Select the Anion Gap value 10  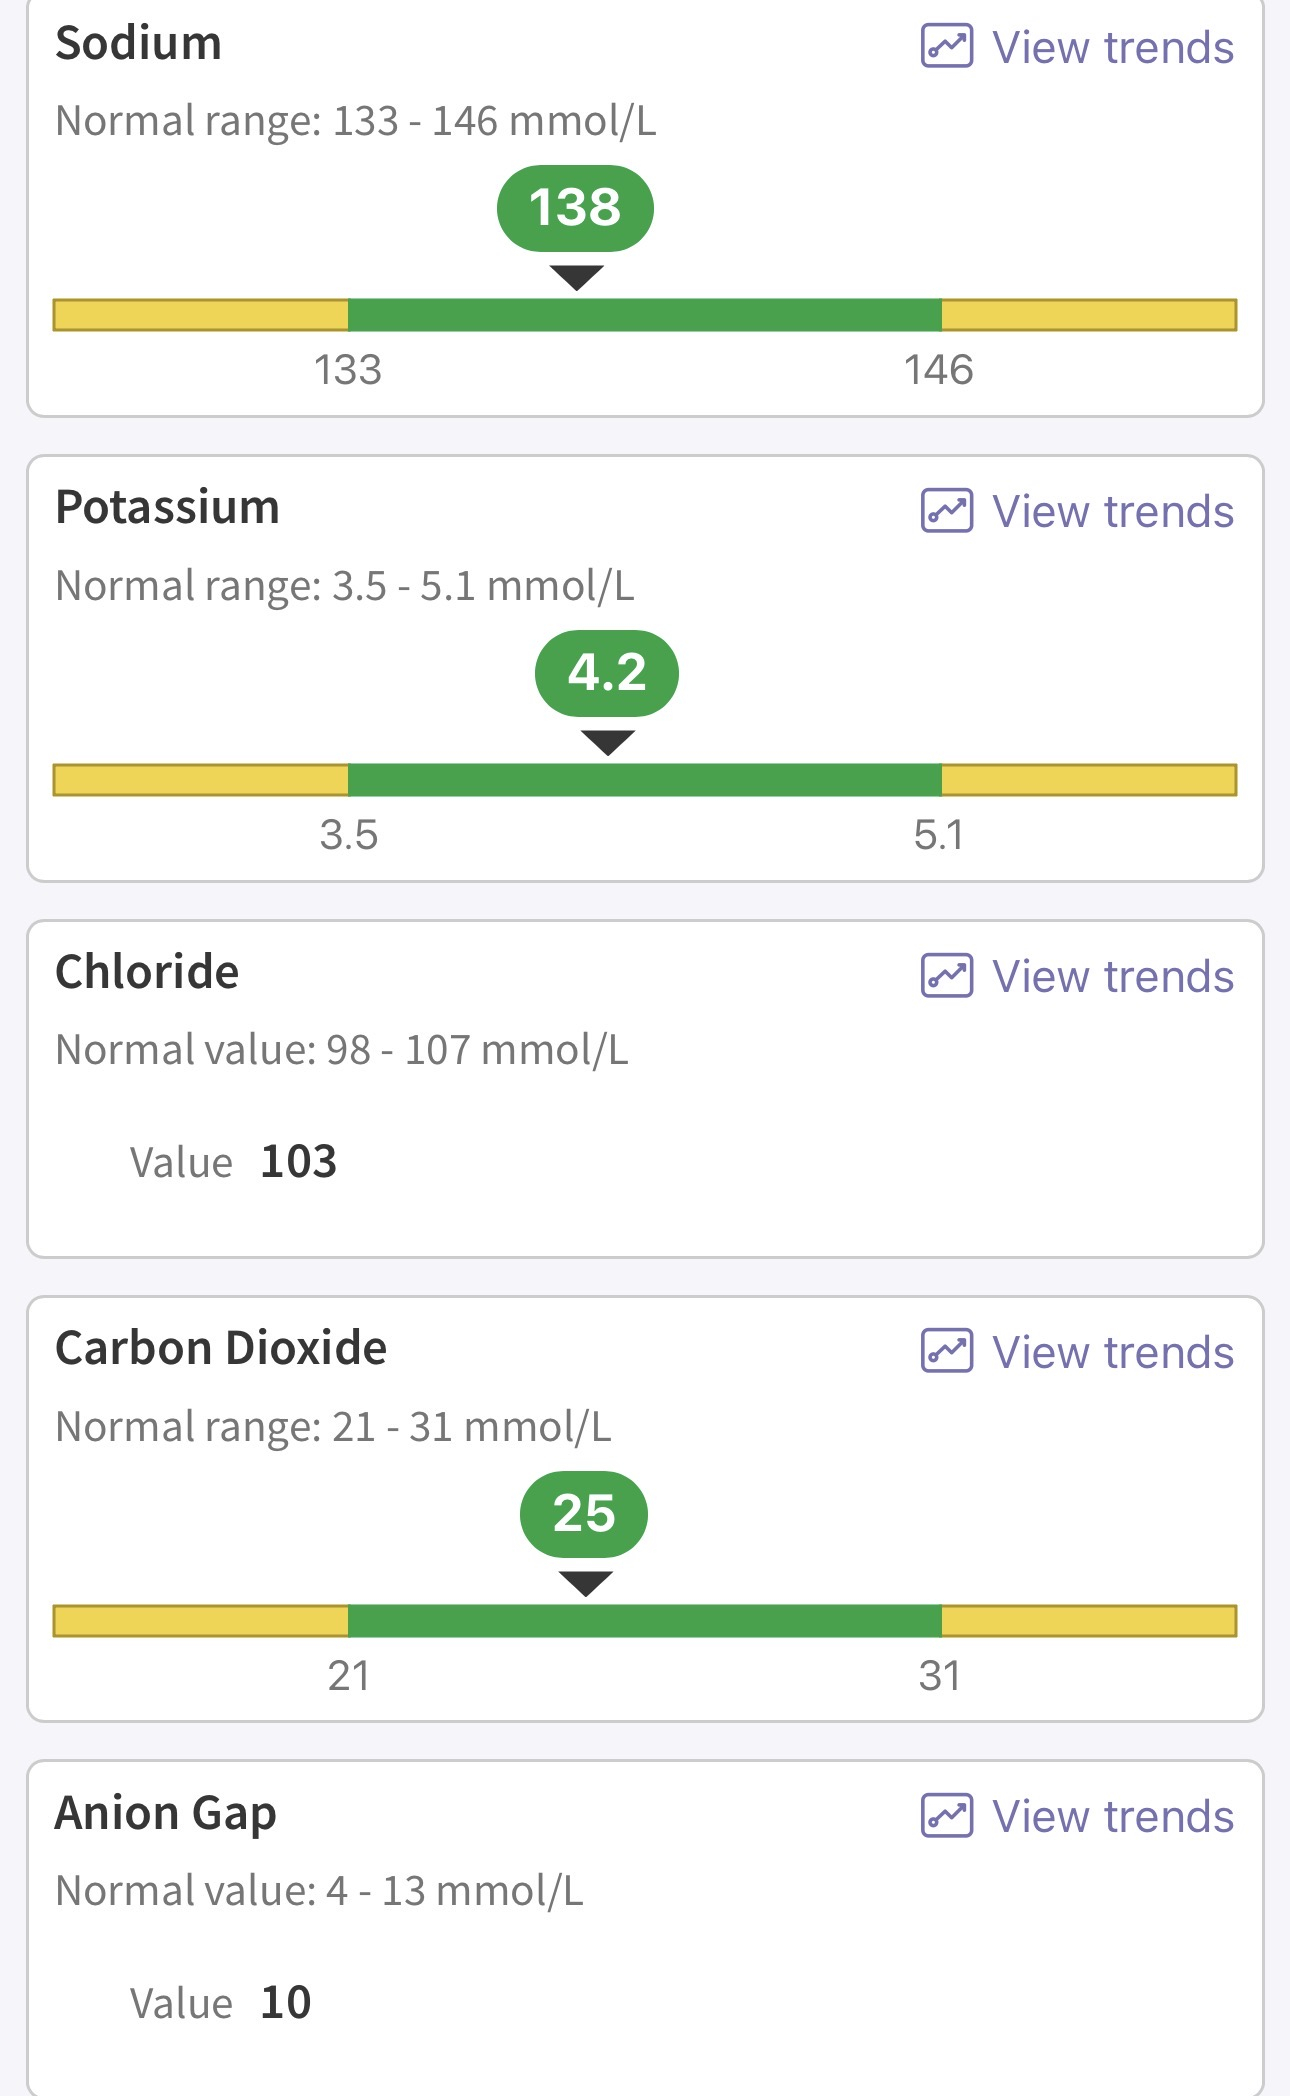pos(286,2003)
